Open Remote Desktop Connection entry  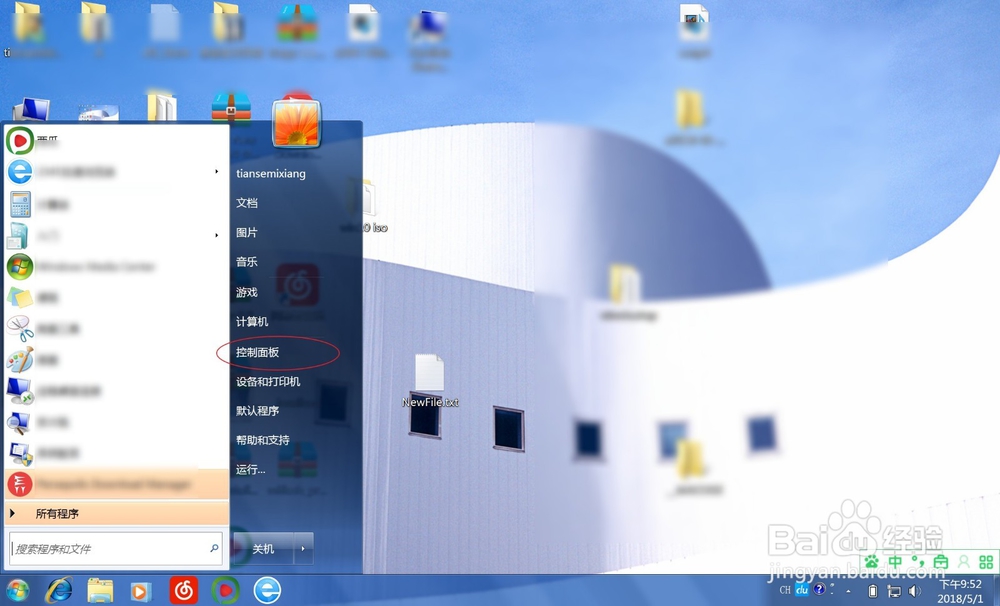tap(116, 391)
